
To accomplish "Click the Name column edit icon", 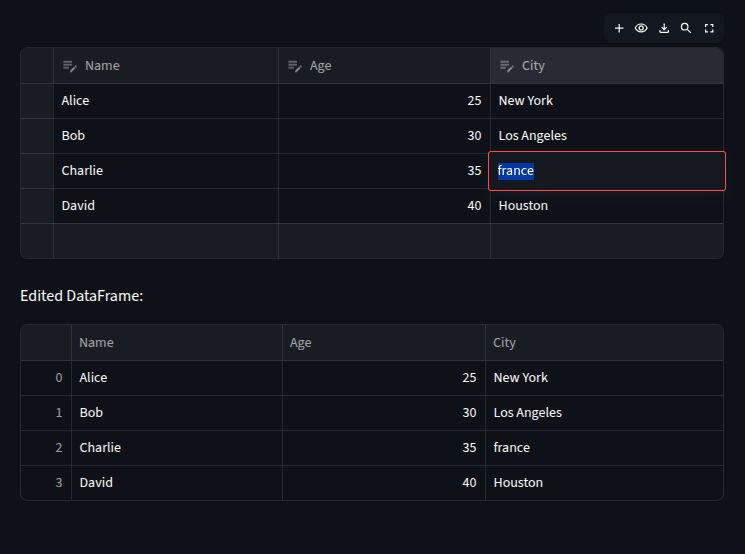I will [x=69, y=66].
